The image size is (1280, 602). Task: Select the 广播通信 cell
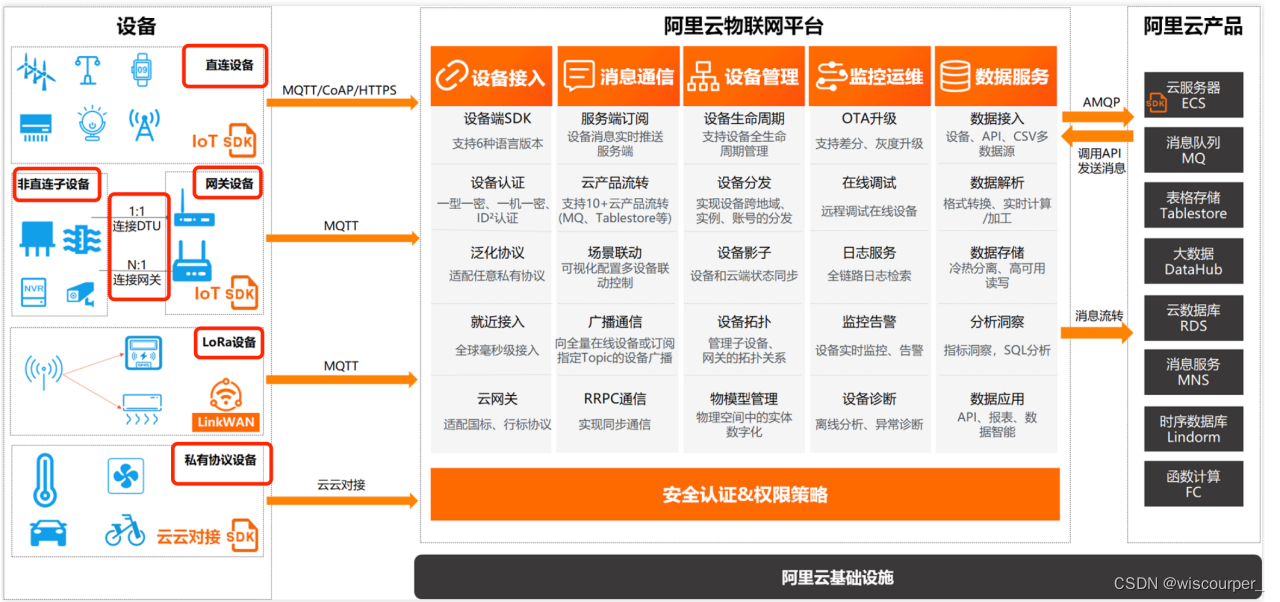click(615, 338)
